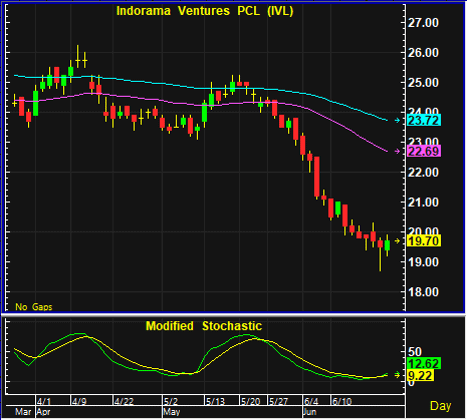This screenshot has width=467, height=420.
Task: Click the 27.00 price axis label
Action: pos(423,23)
